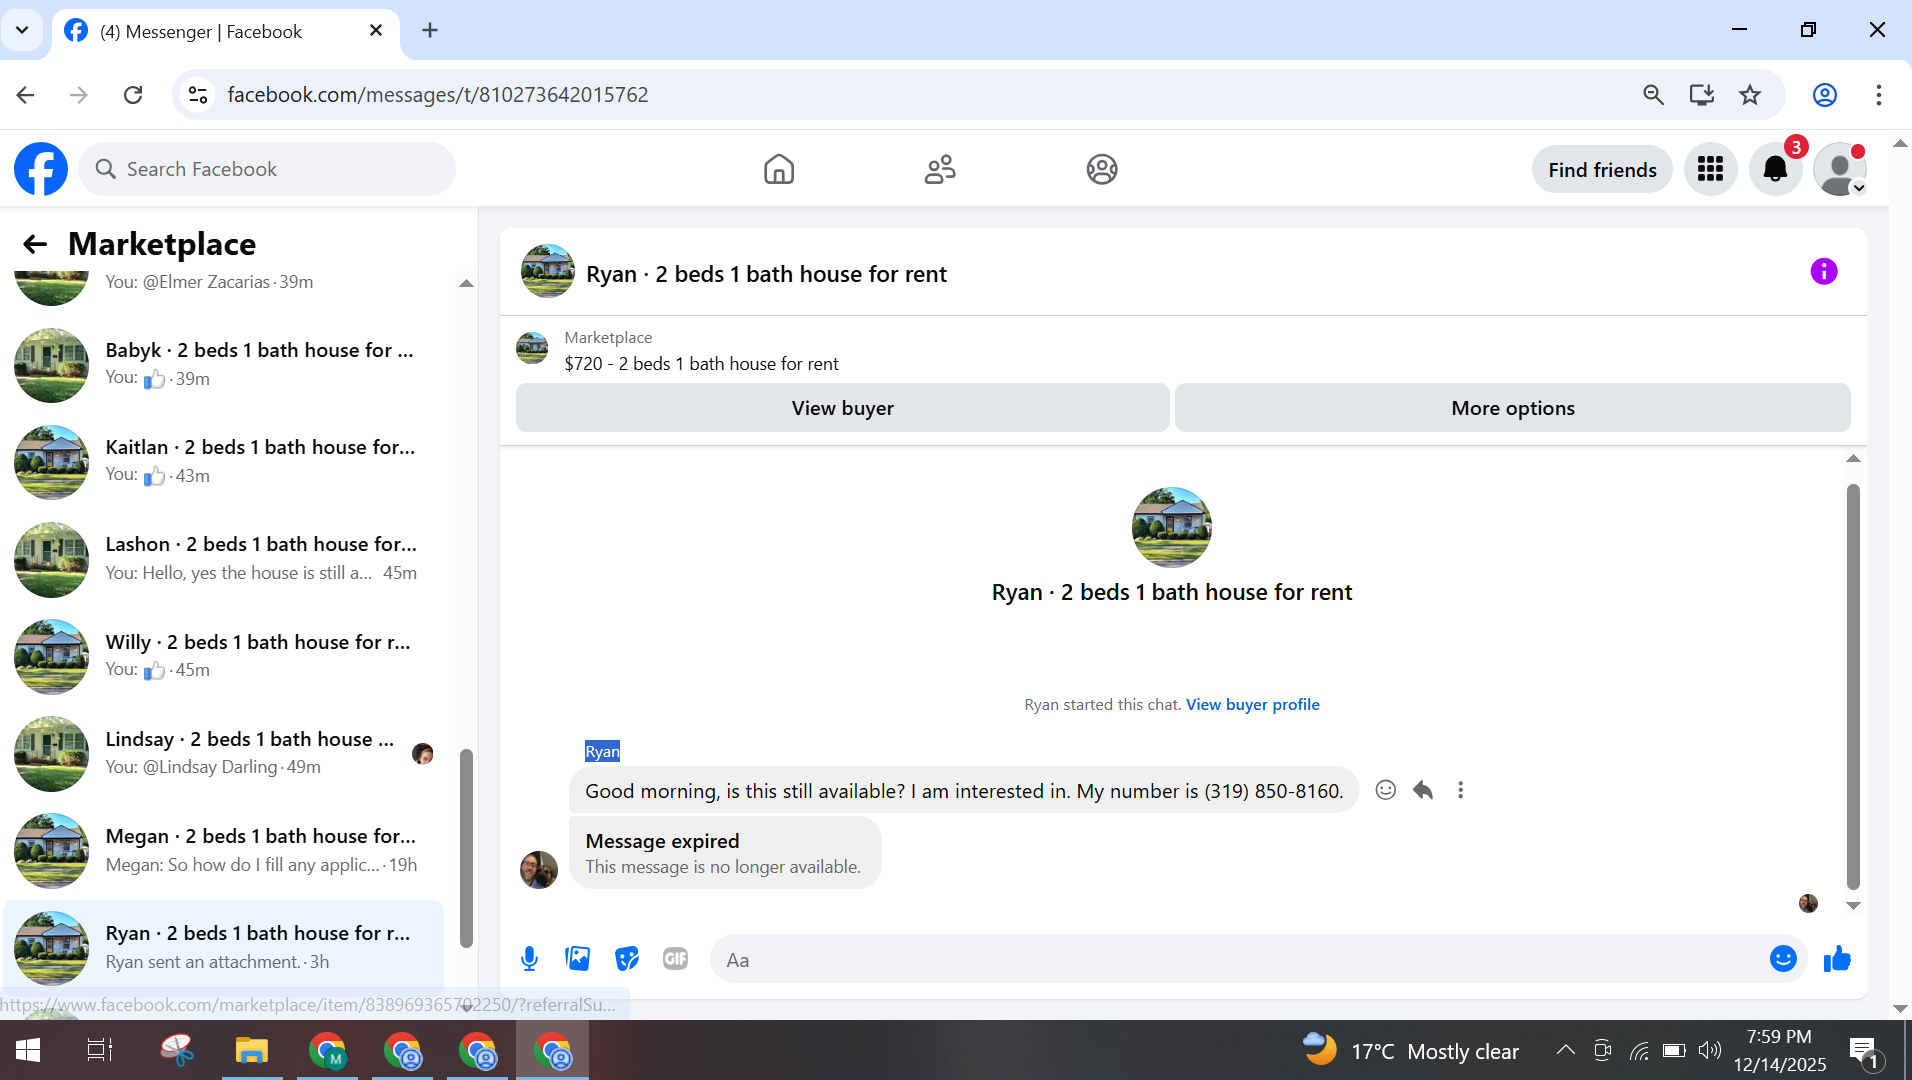Open the browser tab search dropdown
The image size is (1912, 1080).
pos(22,30)
